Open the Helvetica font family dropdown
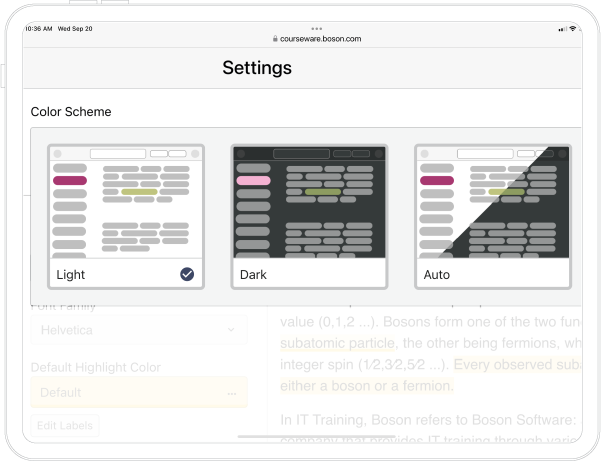This screenshot has height=462, width=601. click(138, 329)
